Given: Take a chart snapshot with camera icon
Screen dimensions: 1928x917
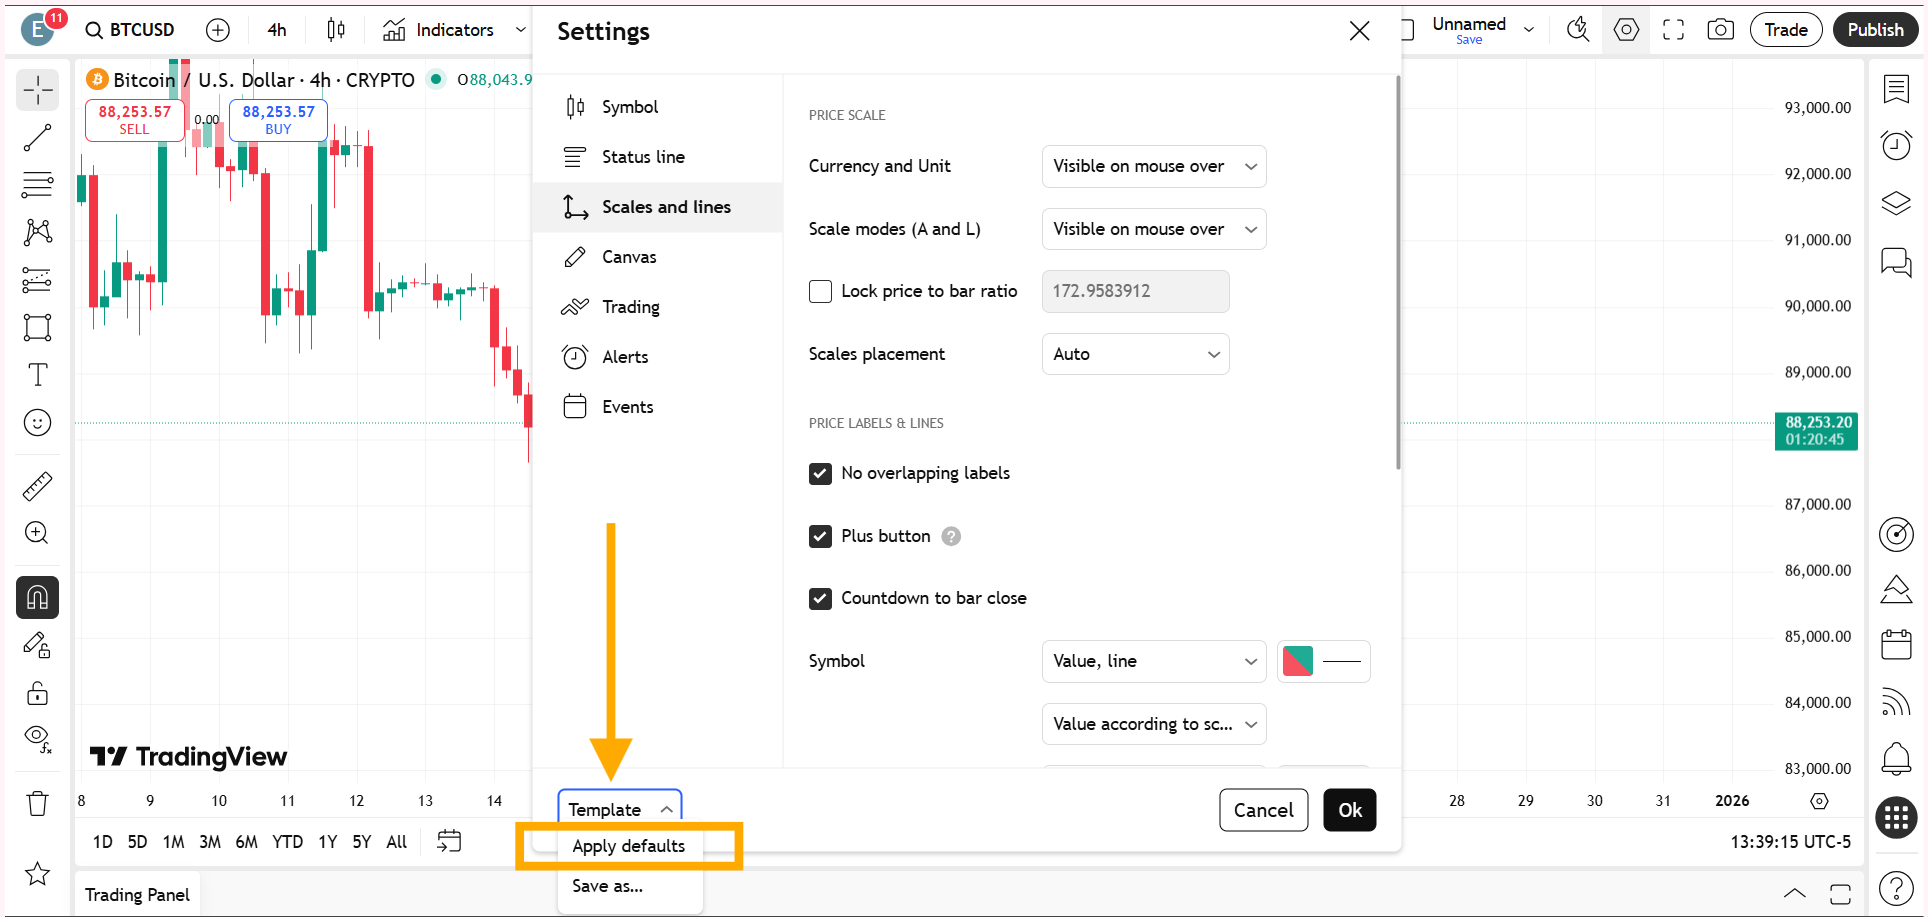Looking at the screenshot, I should 1720,30.
